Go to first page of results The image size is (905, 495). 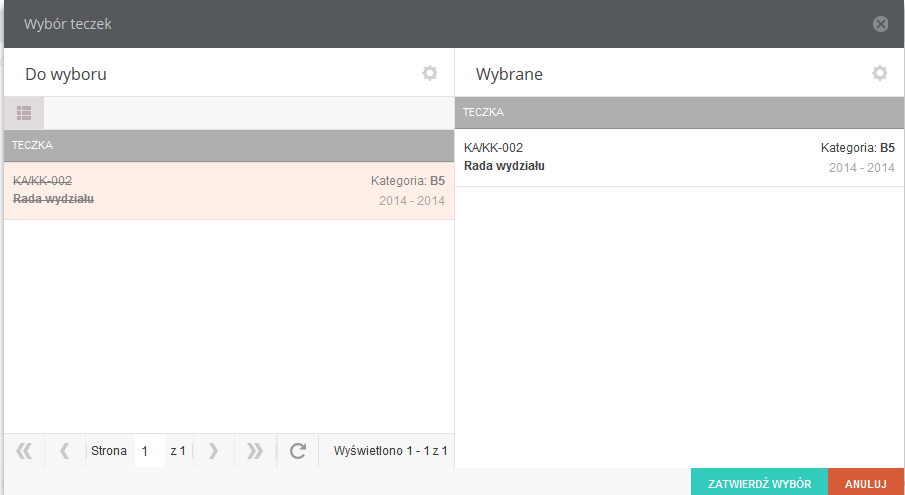(24, 451)
